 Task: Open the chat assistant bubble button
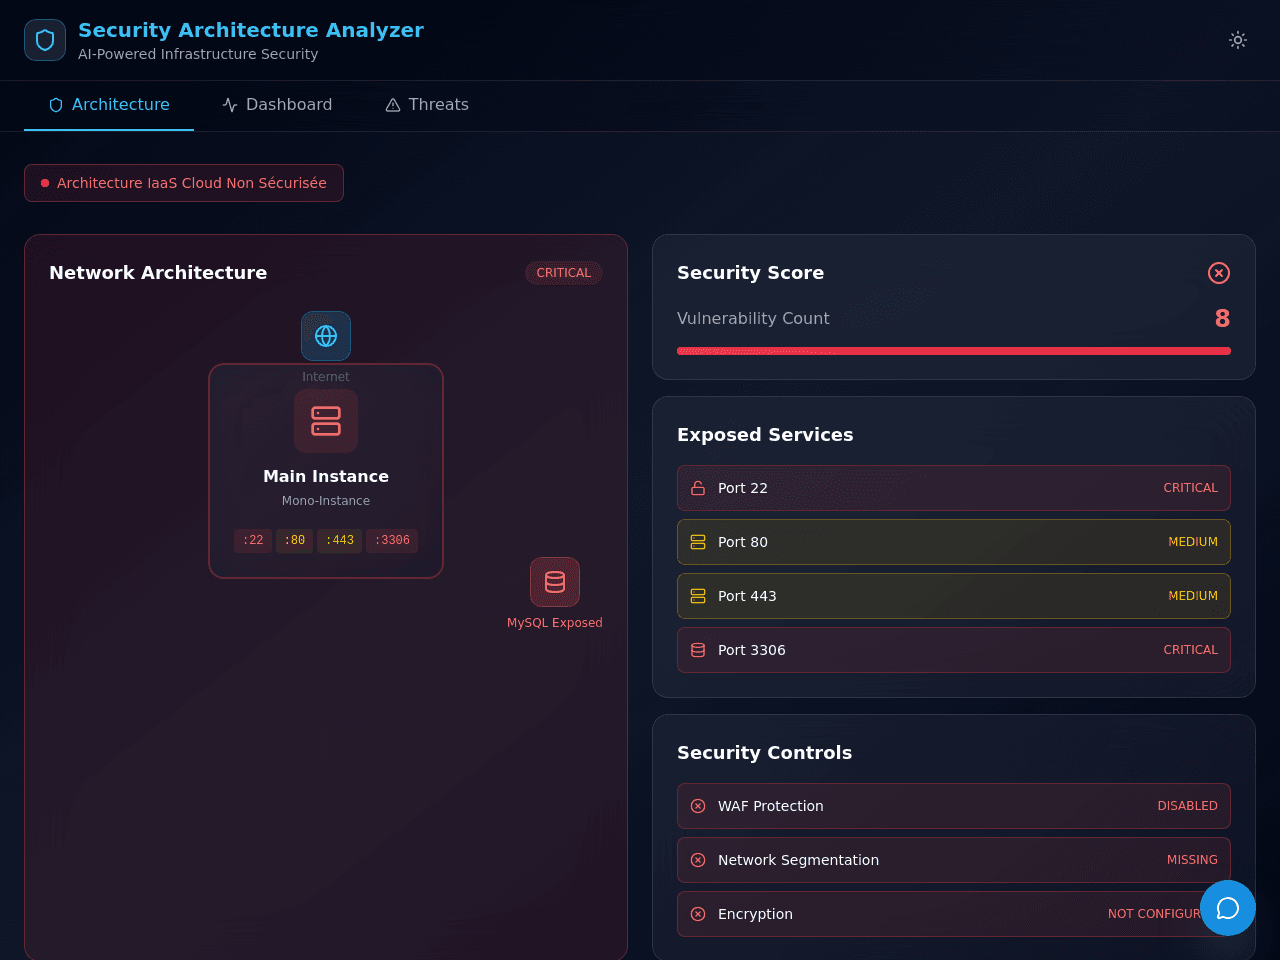pos(1228,908)
